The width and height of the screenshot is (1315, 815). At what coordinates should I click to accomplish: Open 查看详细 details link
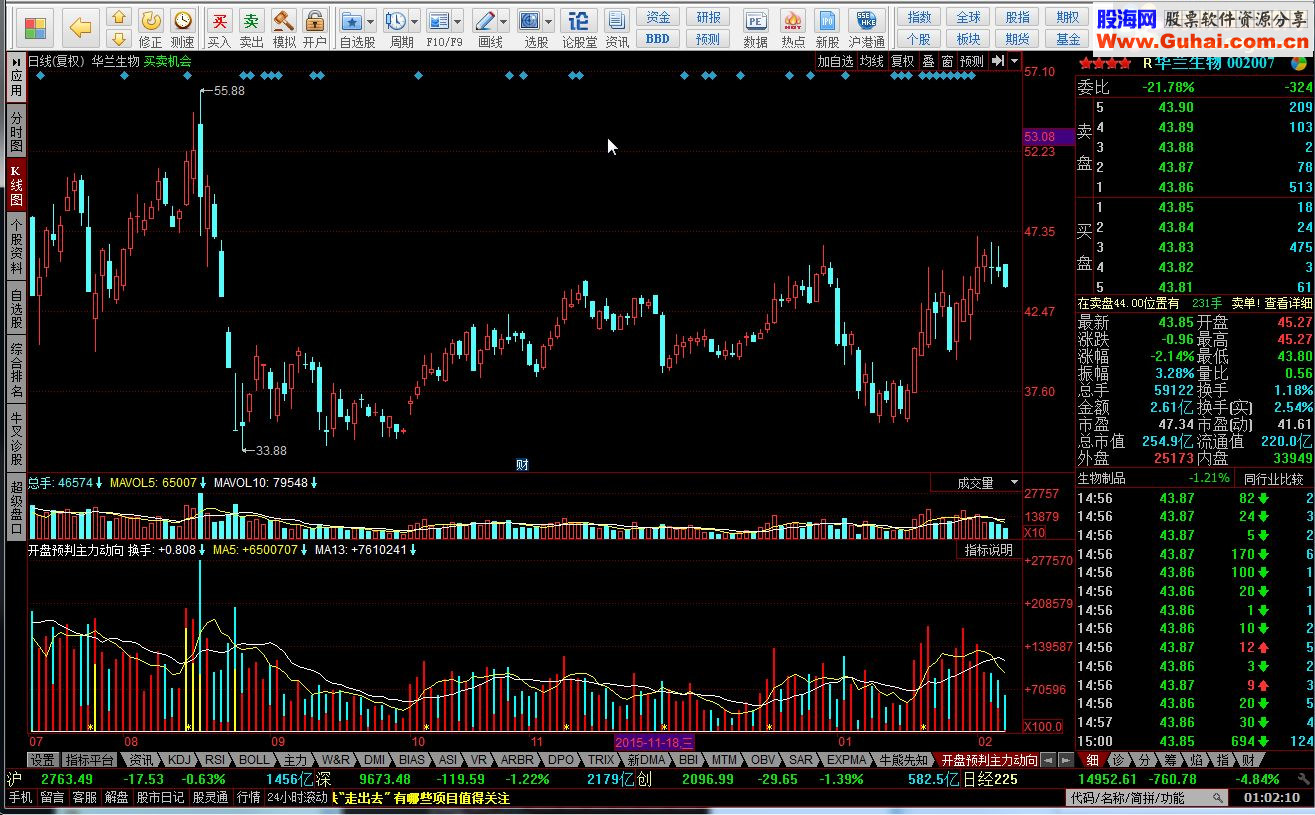click(1288, 303)
